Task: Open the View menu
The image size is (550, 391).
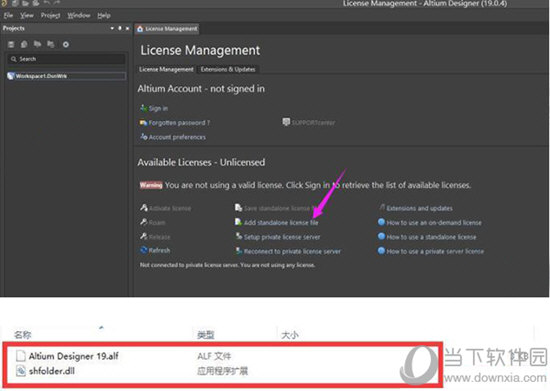Action: [27, 15]
